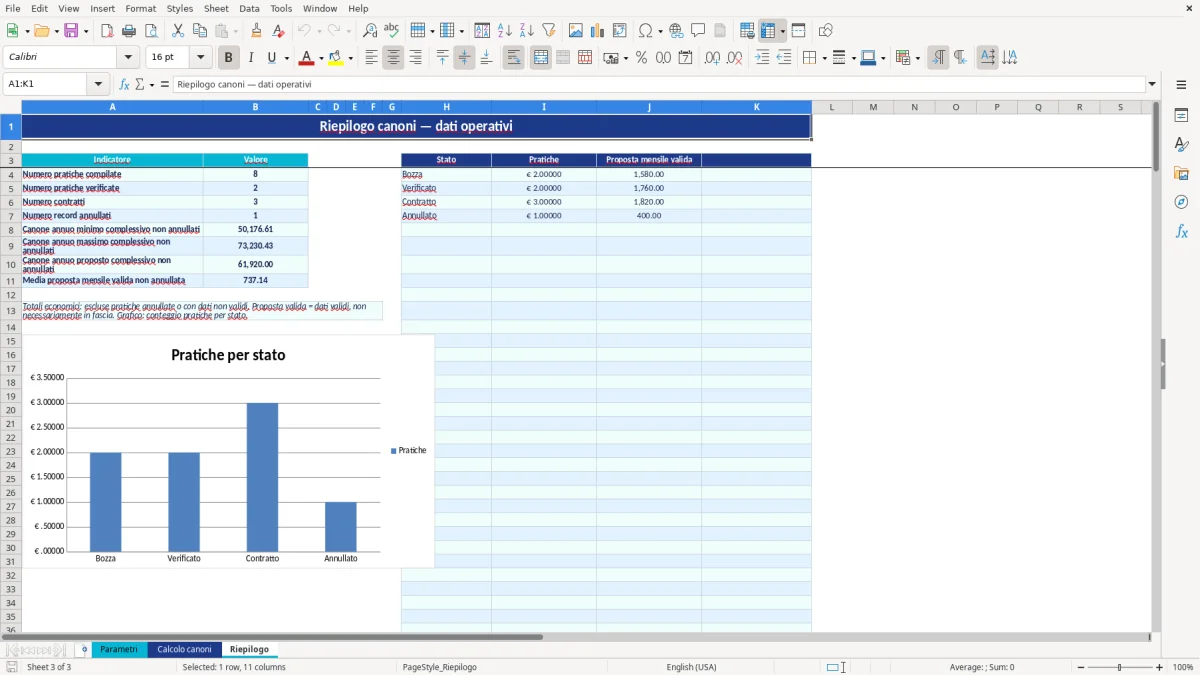The image size is (1200, 675).
Task: Open the Data menu
Action: tap(249, 8)
